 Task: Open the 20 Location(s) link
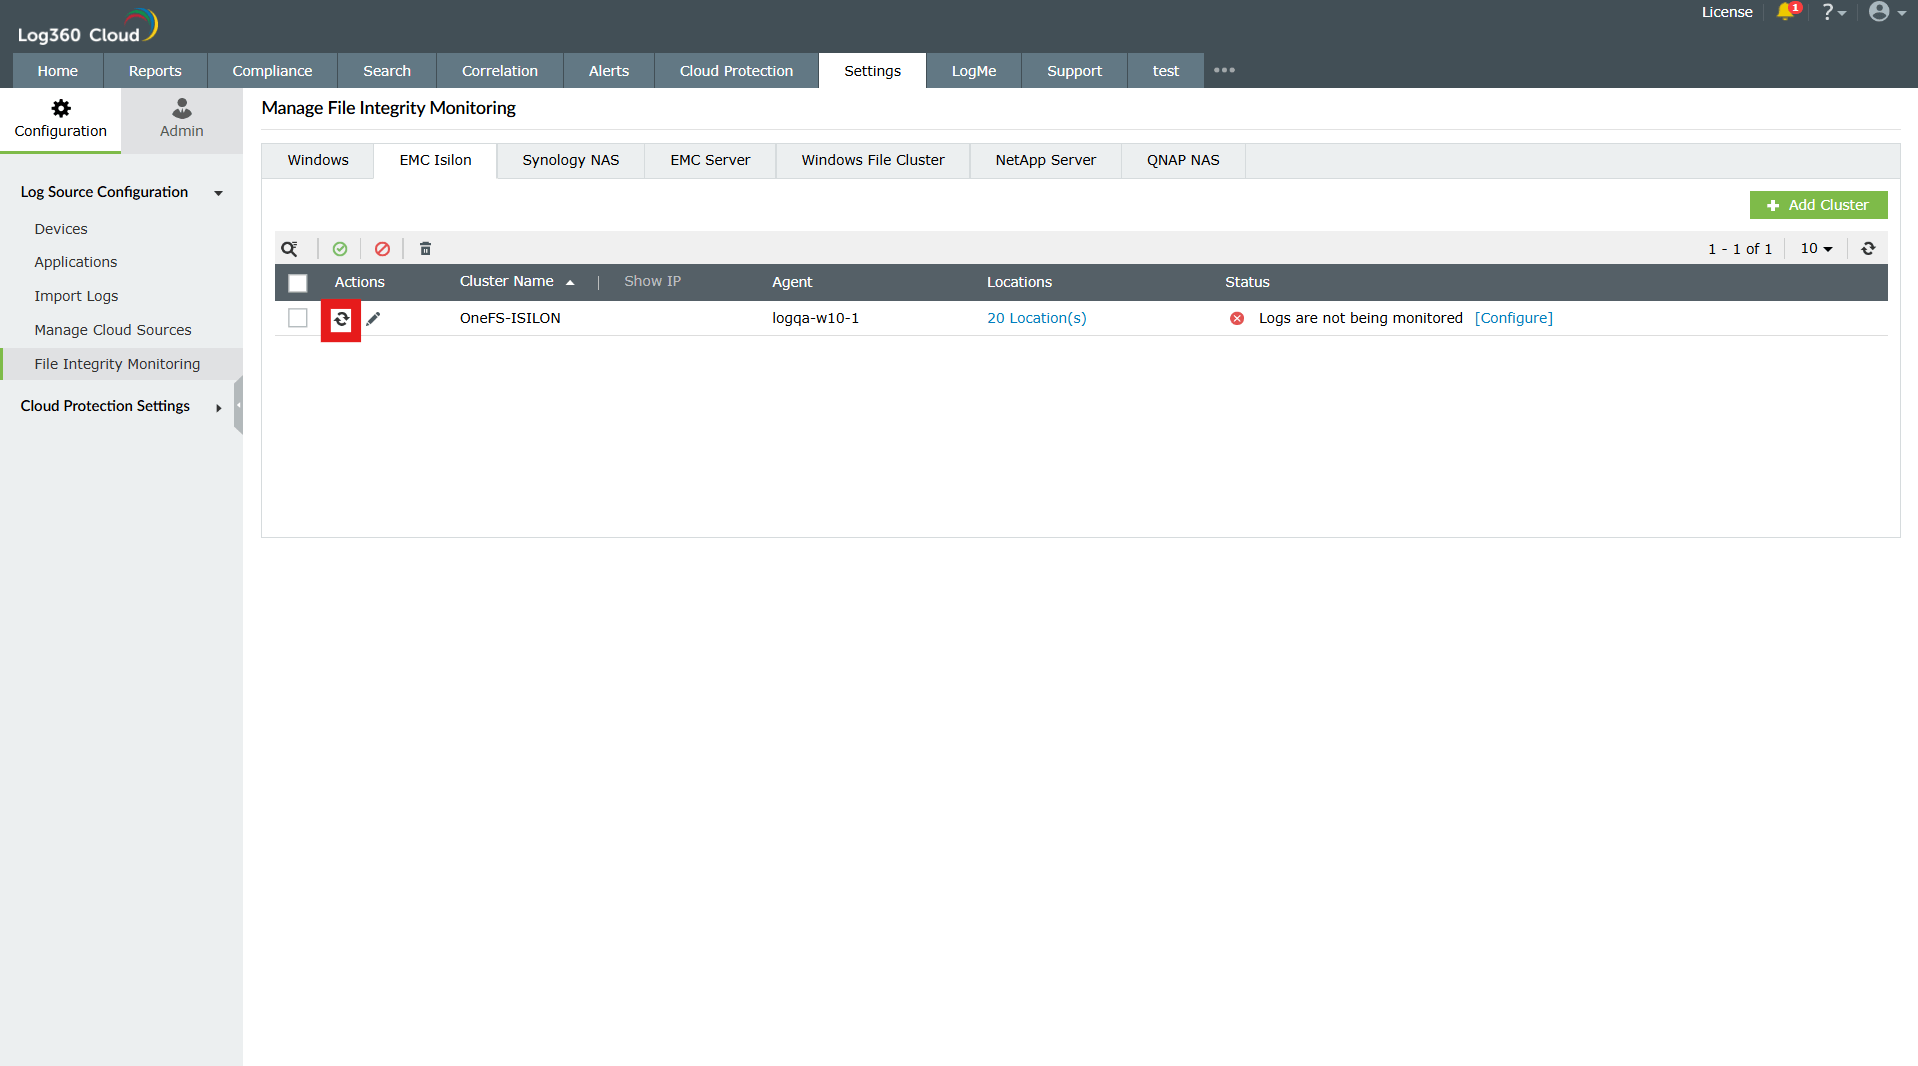coord(1036,318)
